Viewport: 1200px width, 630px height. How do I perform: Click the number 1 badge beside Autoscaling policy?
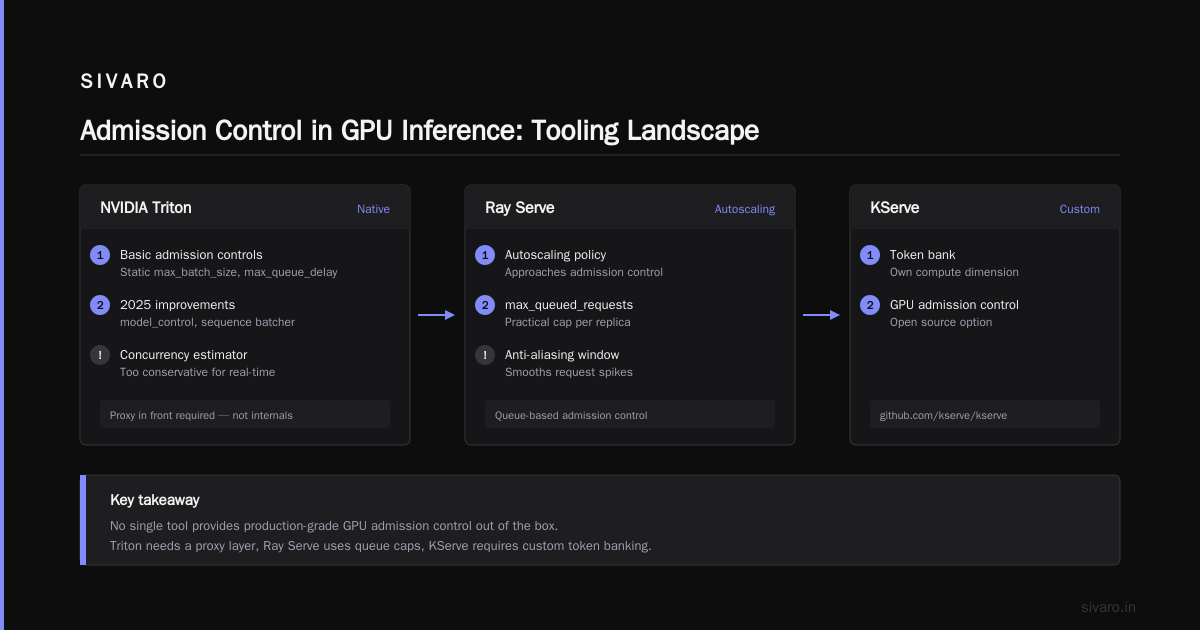pos(485,255)
